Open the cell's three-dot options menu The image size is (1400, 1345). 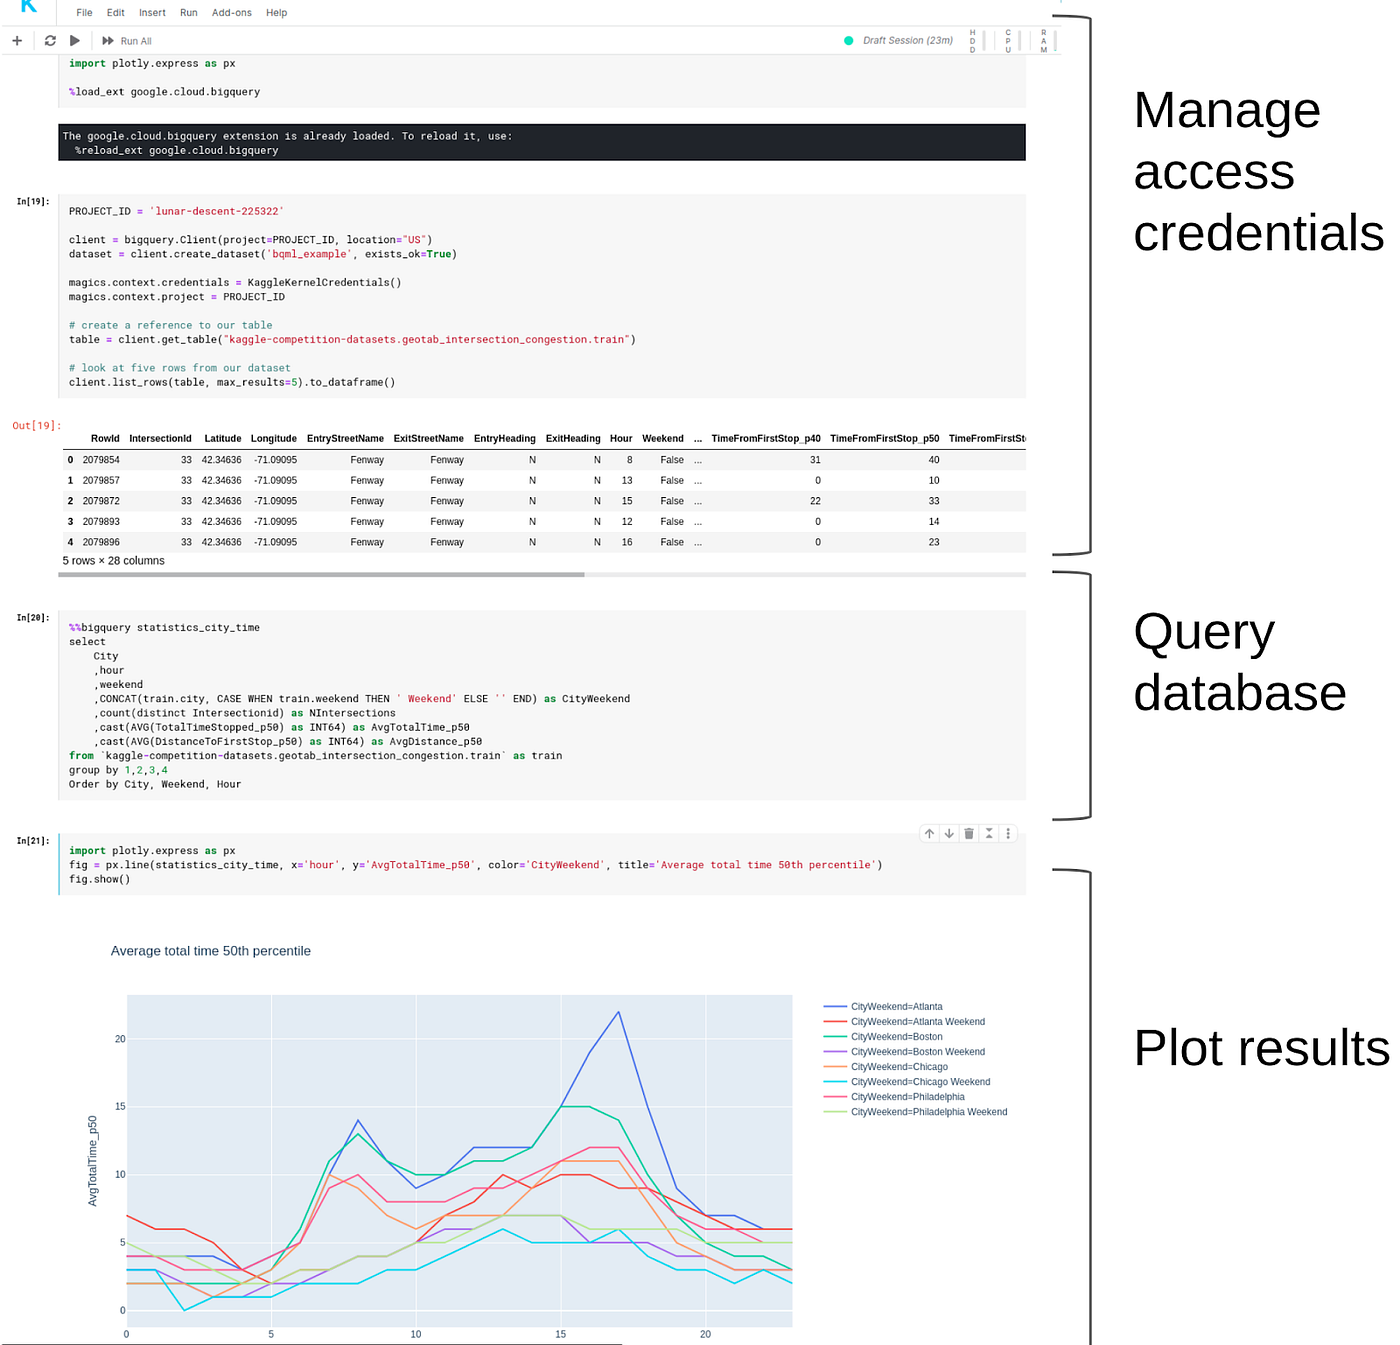(x=1008, y=833)
